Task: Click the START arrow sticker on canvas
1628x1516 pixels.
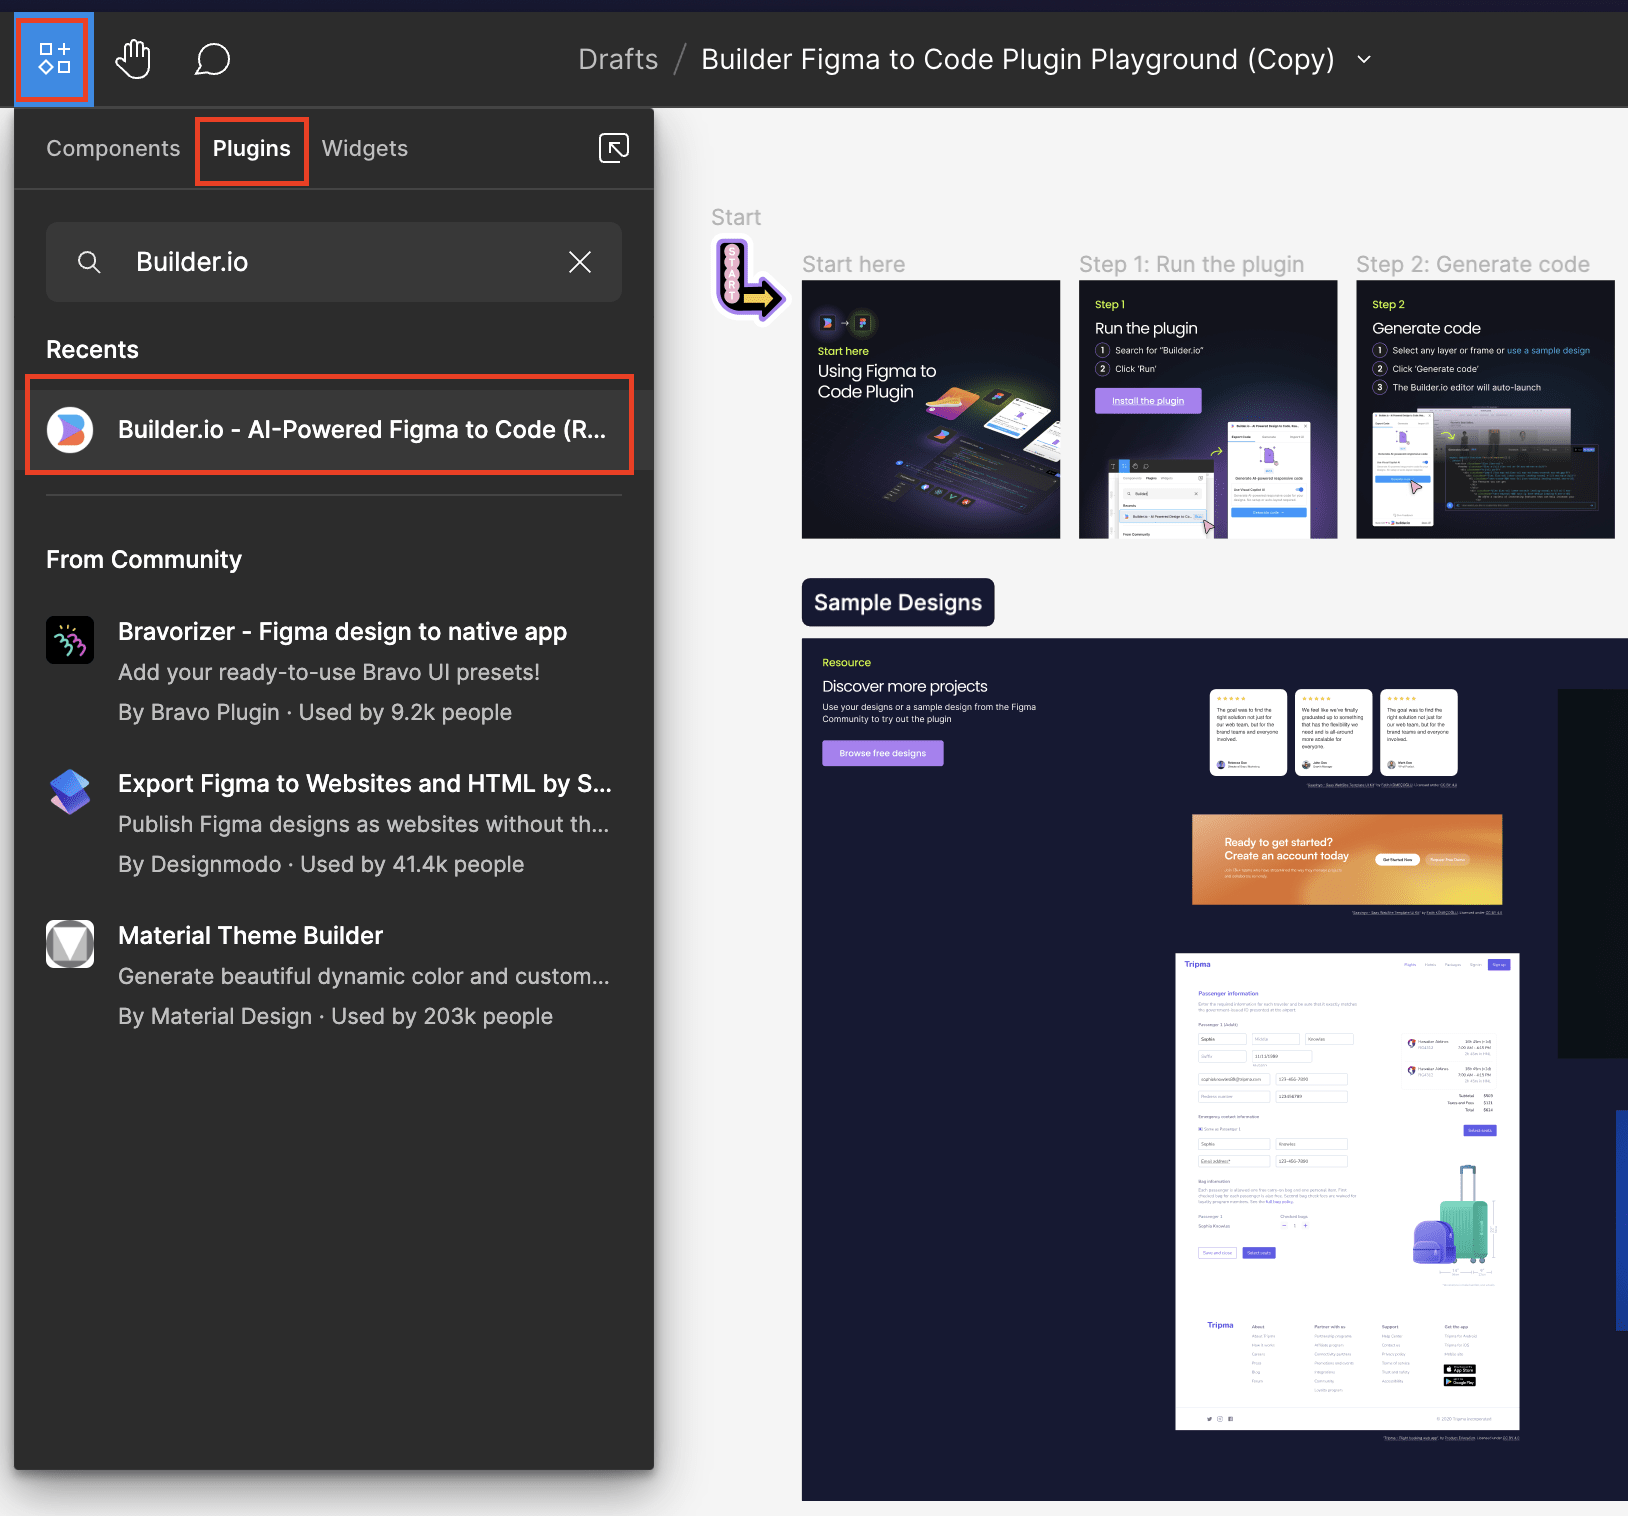Action: click(748, 281)
